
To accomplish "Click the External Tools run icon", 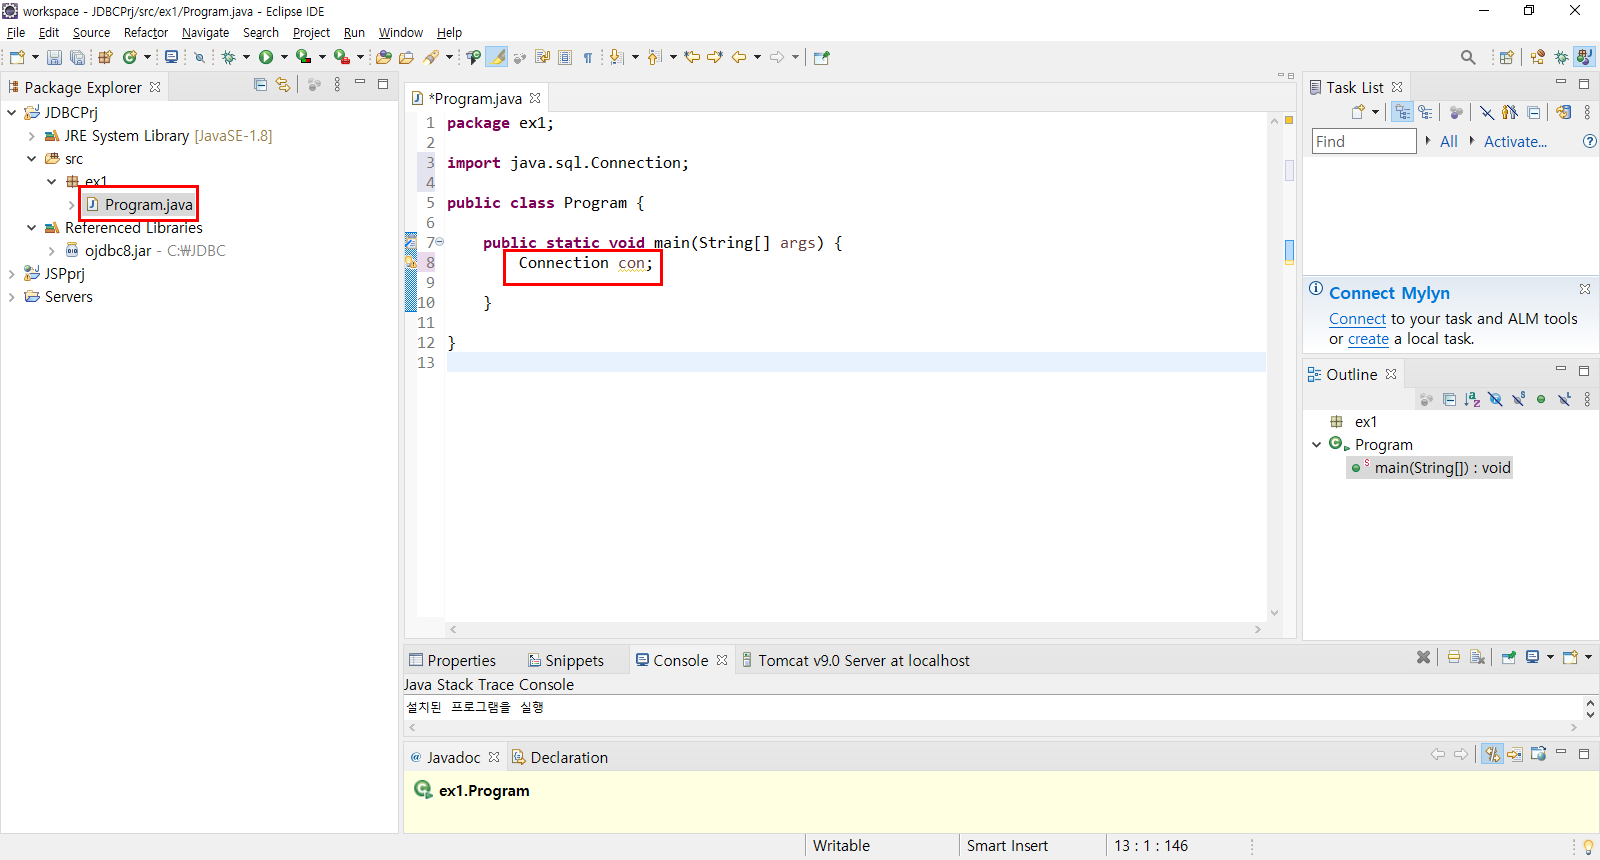I will (x=342, y=57).
